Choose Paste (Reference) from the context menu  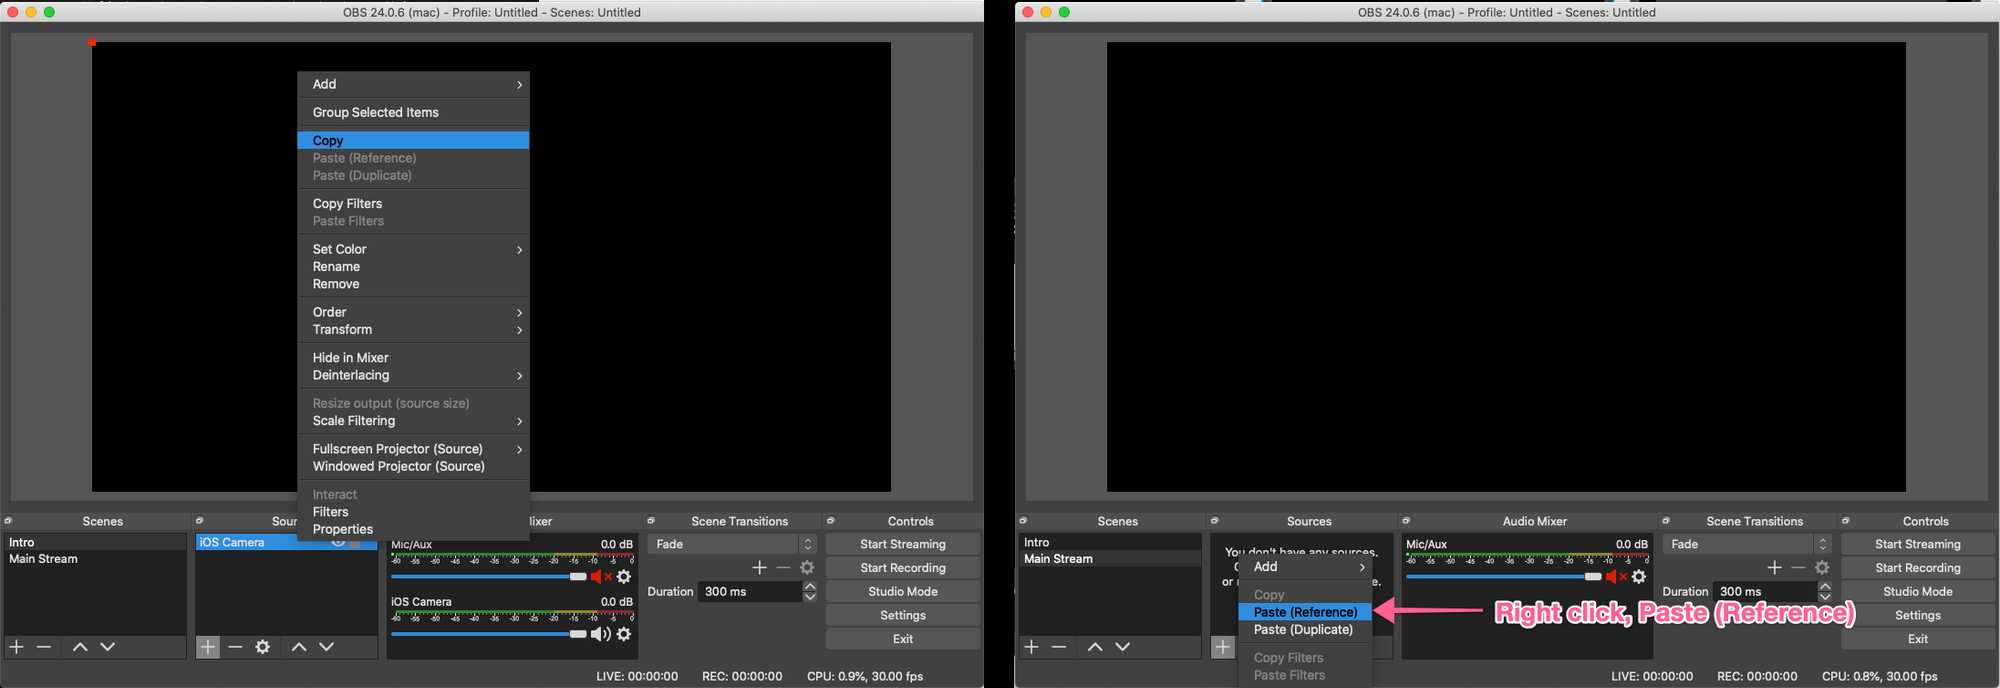click(1305, 612)
